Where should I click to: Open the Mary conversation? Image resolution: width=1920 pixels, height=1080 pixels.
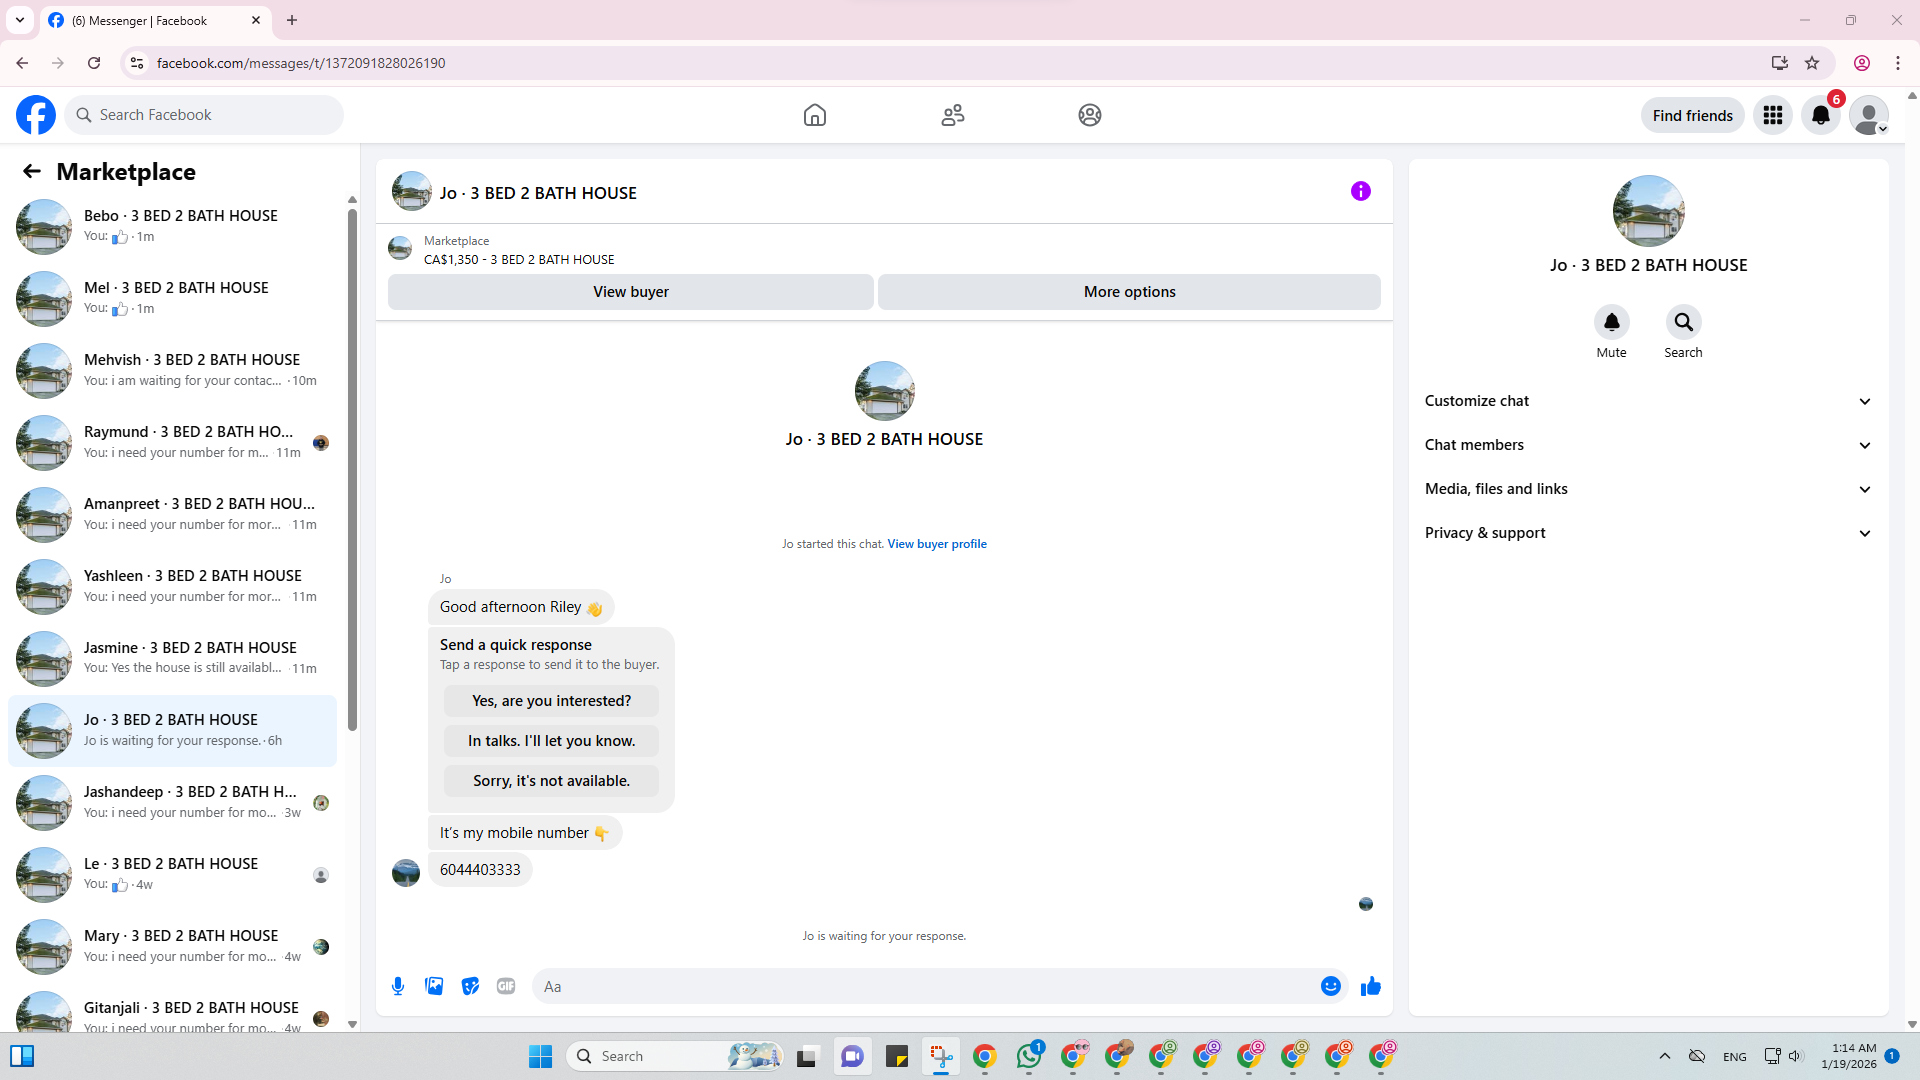click(x=172, y=946)
